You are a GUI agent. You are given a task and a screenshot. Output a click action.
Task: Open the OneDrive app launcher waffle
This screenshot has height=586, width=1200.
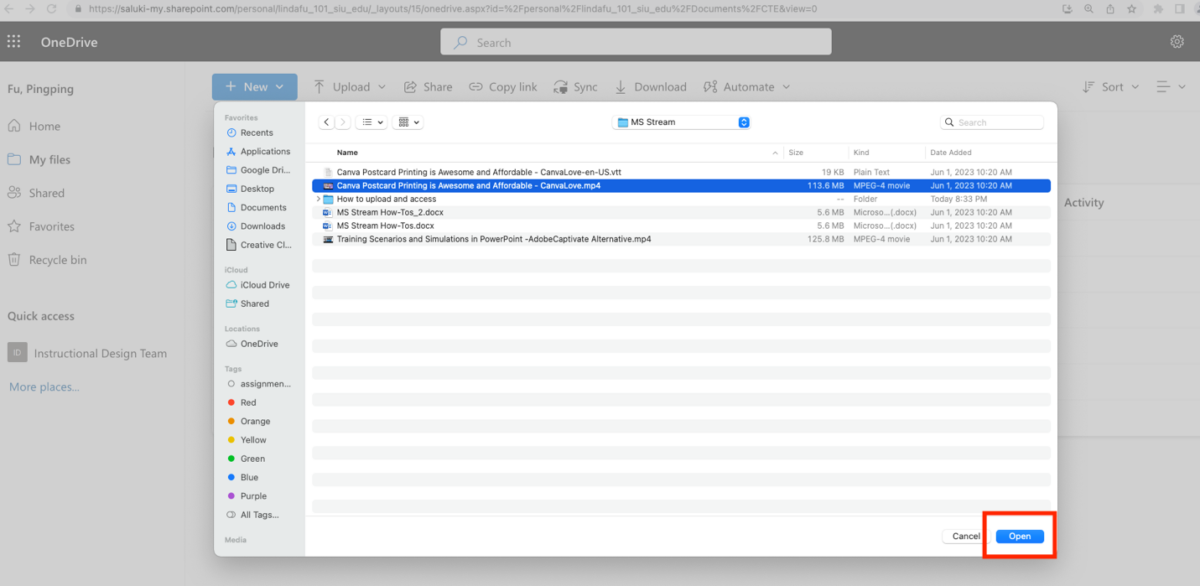tap(14, 42)
